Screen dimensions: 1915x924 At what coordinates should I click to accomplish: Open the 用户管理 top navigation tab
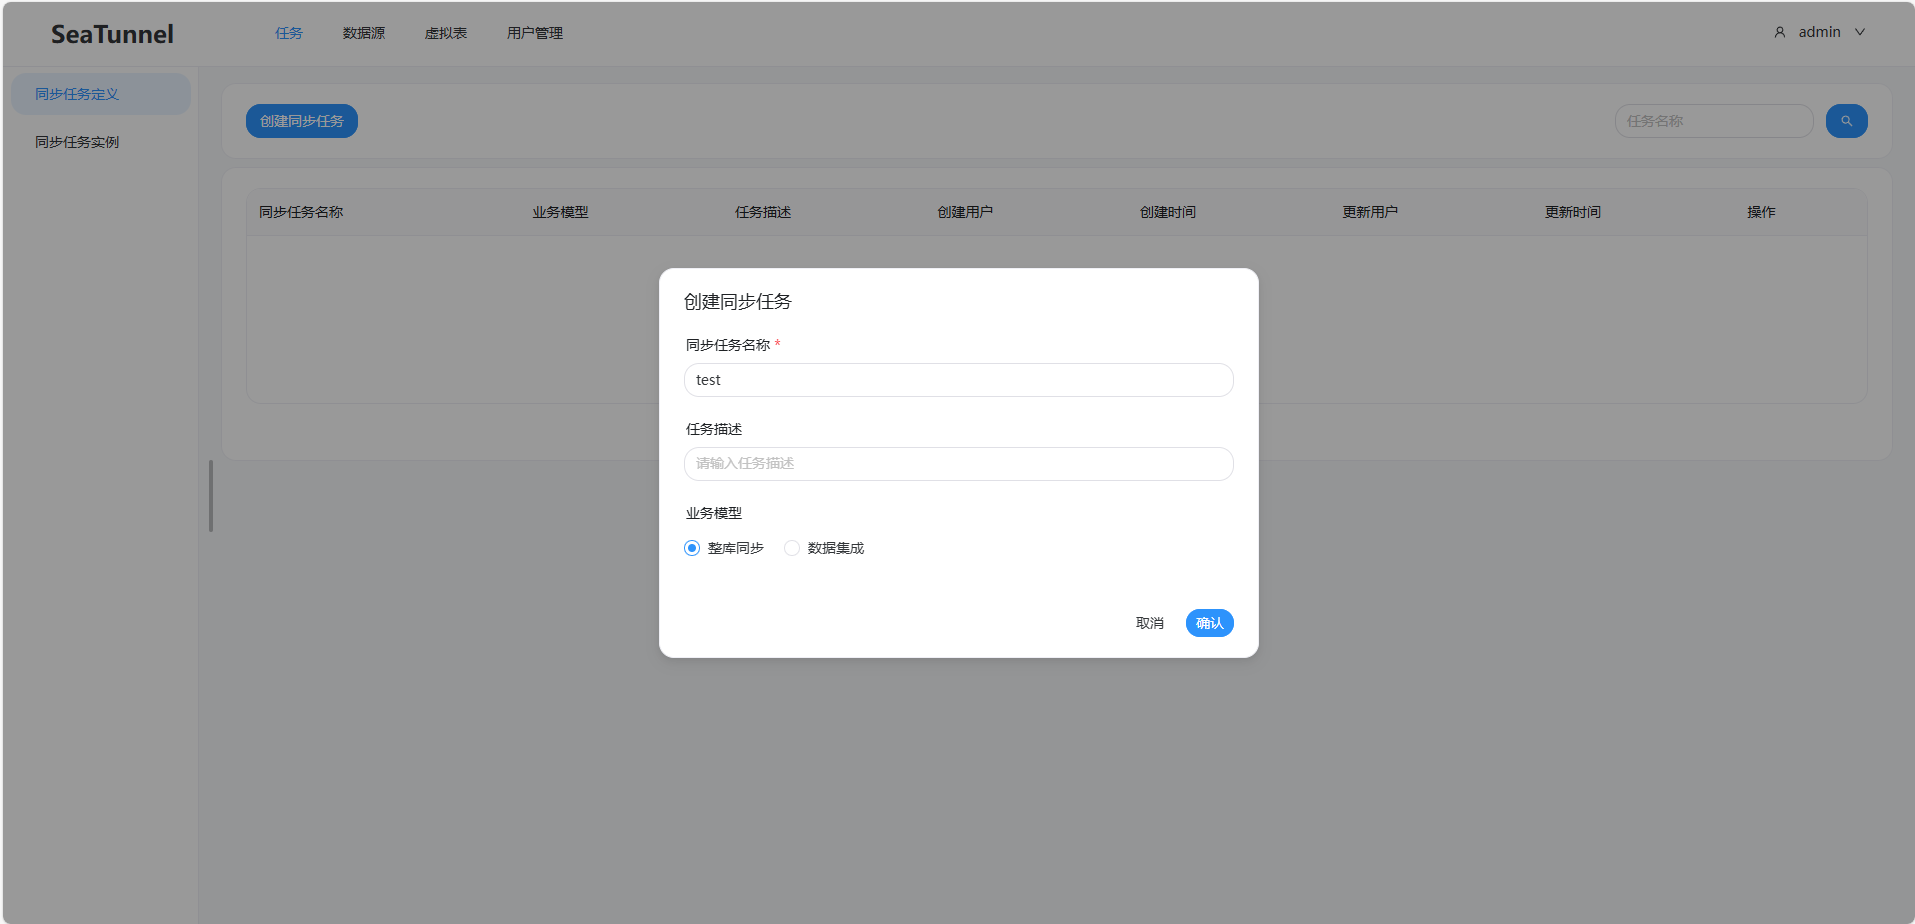(x=535, y=33)
